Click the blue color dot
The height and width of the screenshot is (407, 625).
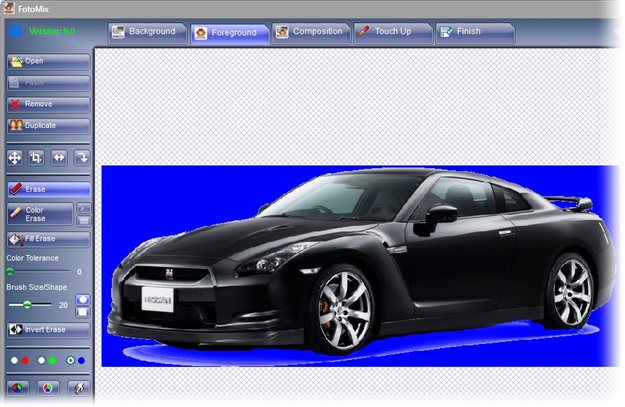tap(81, 361)
